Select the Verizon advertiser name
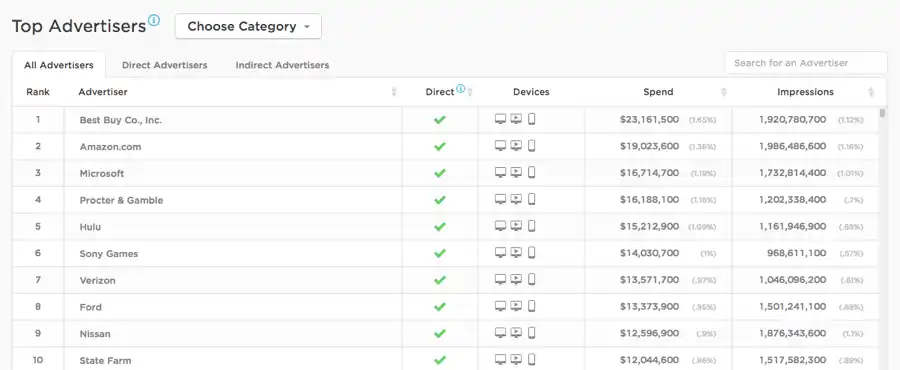 pyautogui.click(x=98, y=280)
